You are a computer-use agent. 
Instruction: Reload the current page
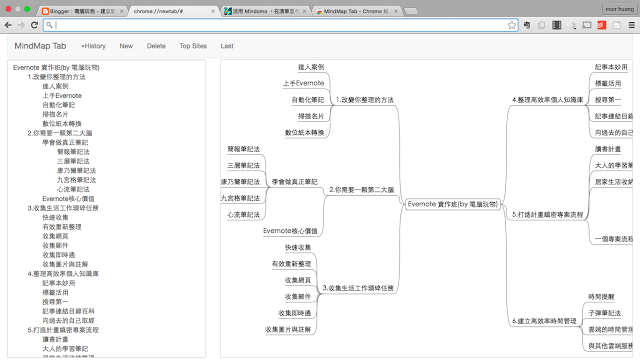click(35, 25)
